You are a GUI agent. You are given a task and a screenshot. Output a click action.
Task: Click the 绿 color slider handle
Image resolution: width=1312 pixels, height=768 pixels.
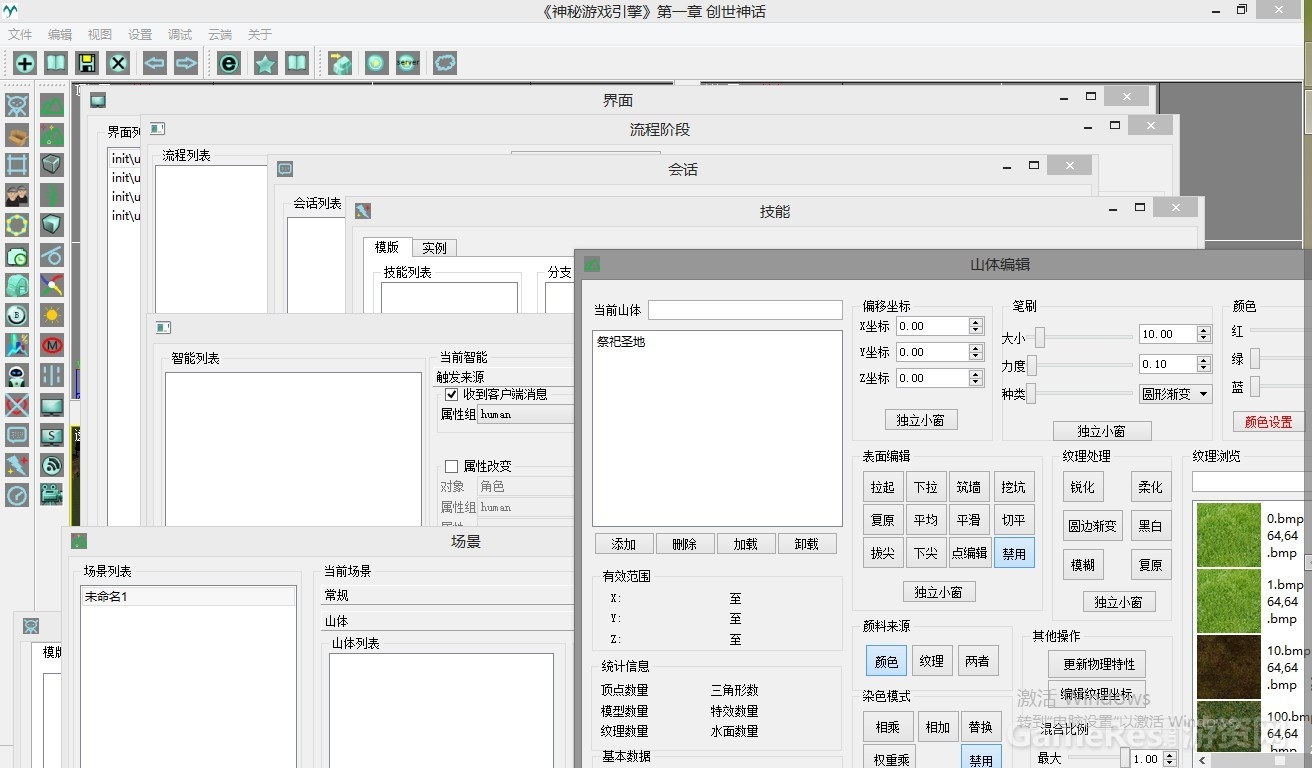click(x=1256, y=359)
